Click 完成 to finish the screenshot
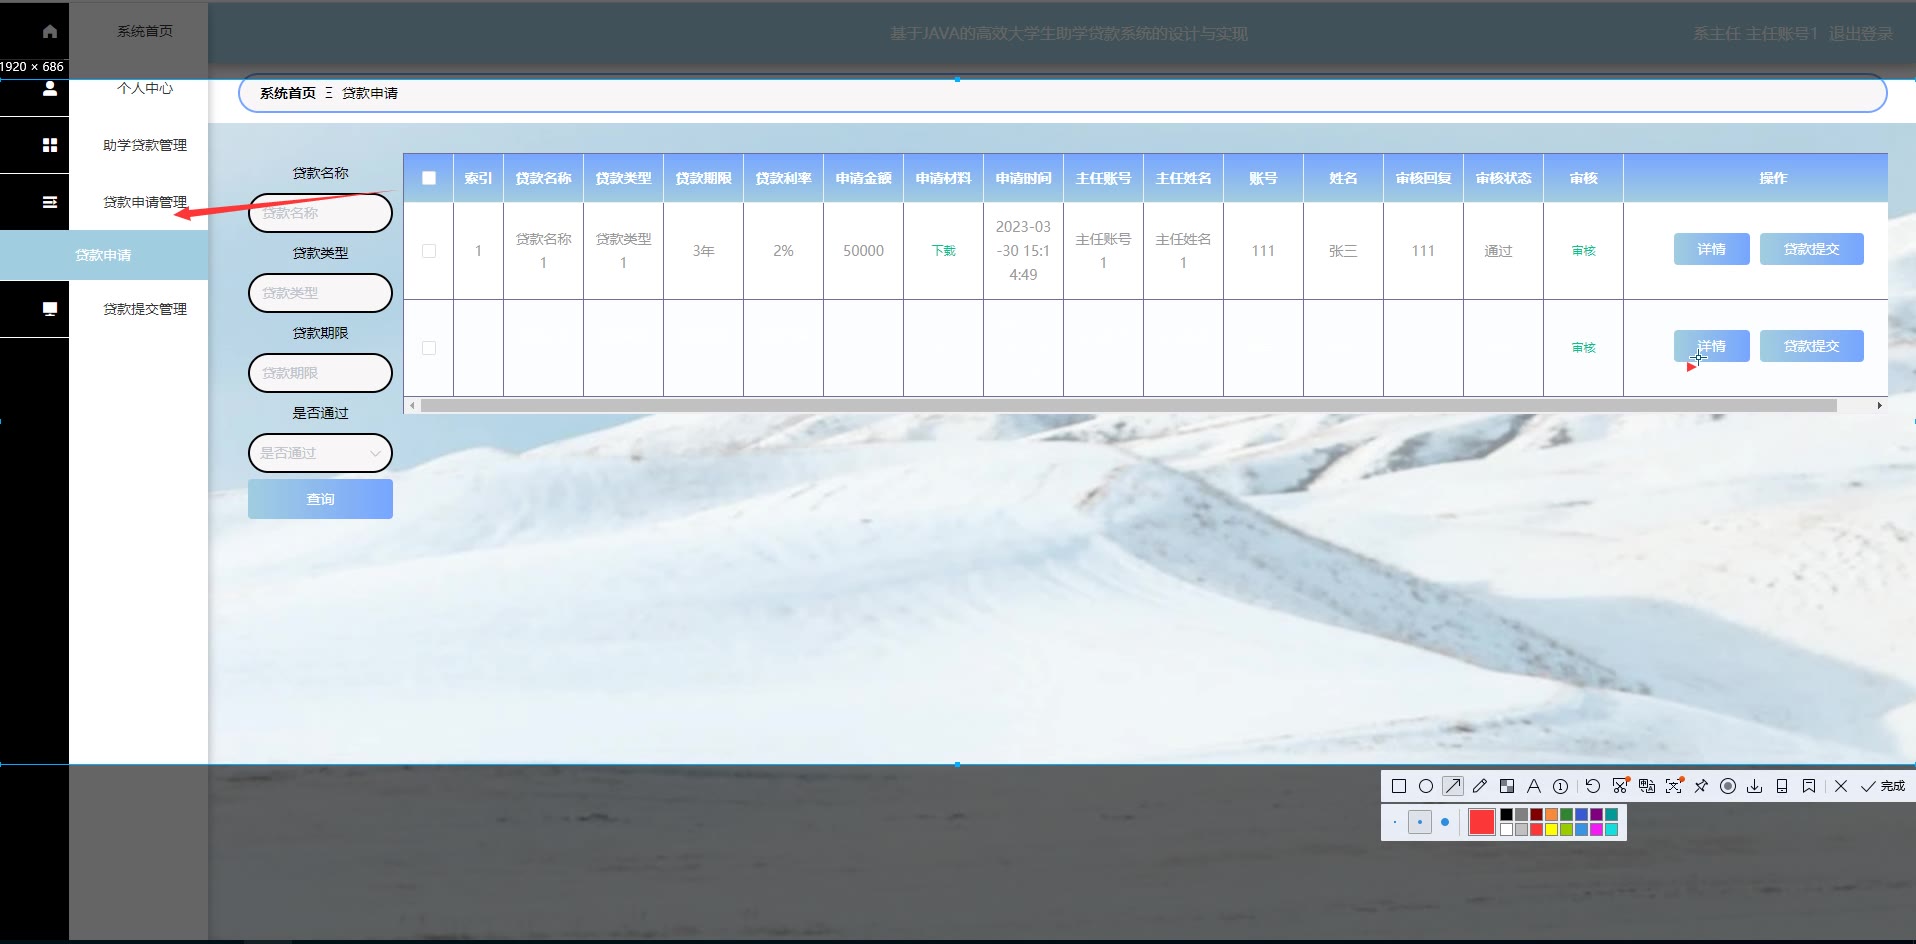The image size is (1916, 944). click(1883, 786)
